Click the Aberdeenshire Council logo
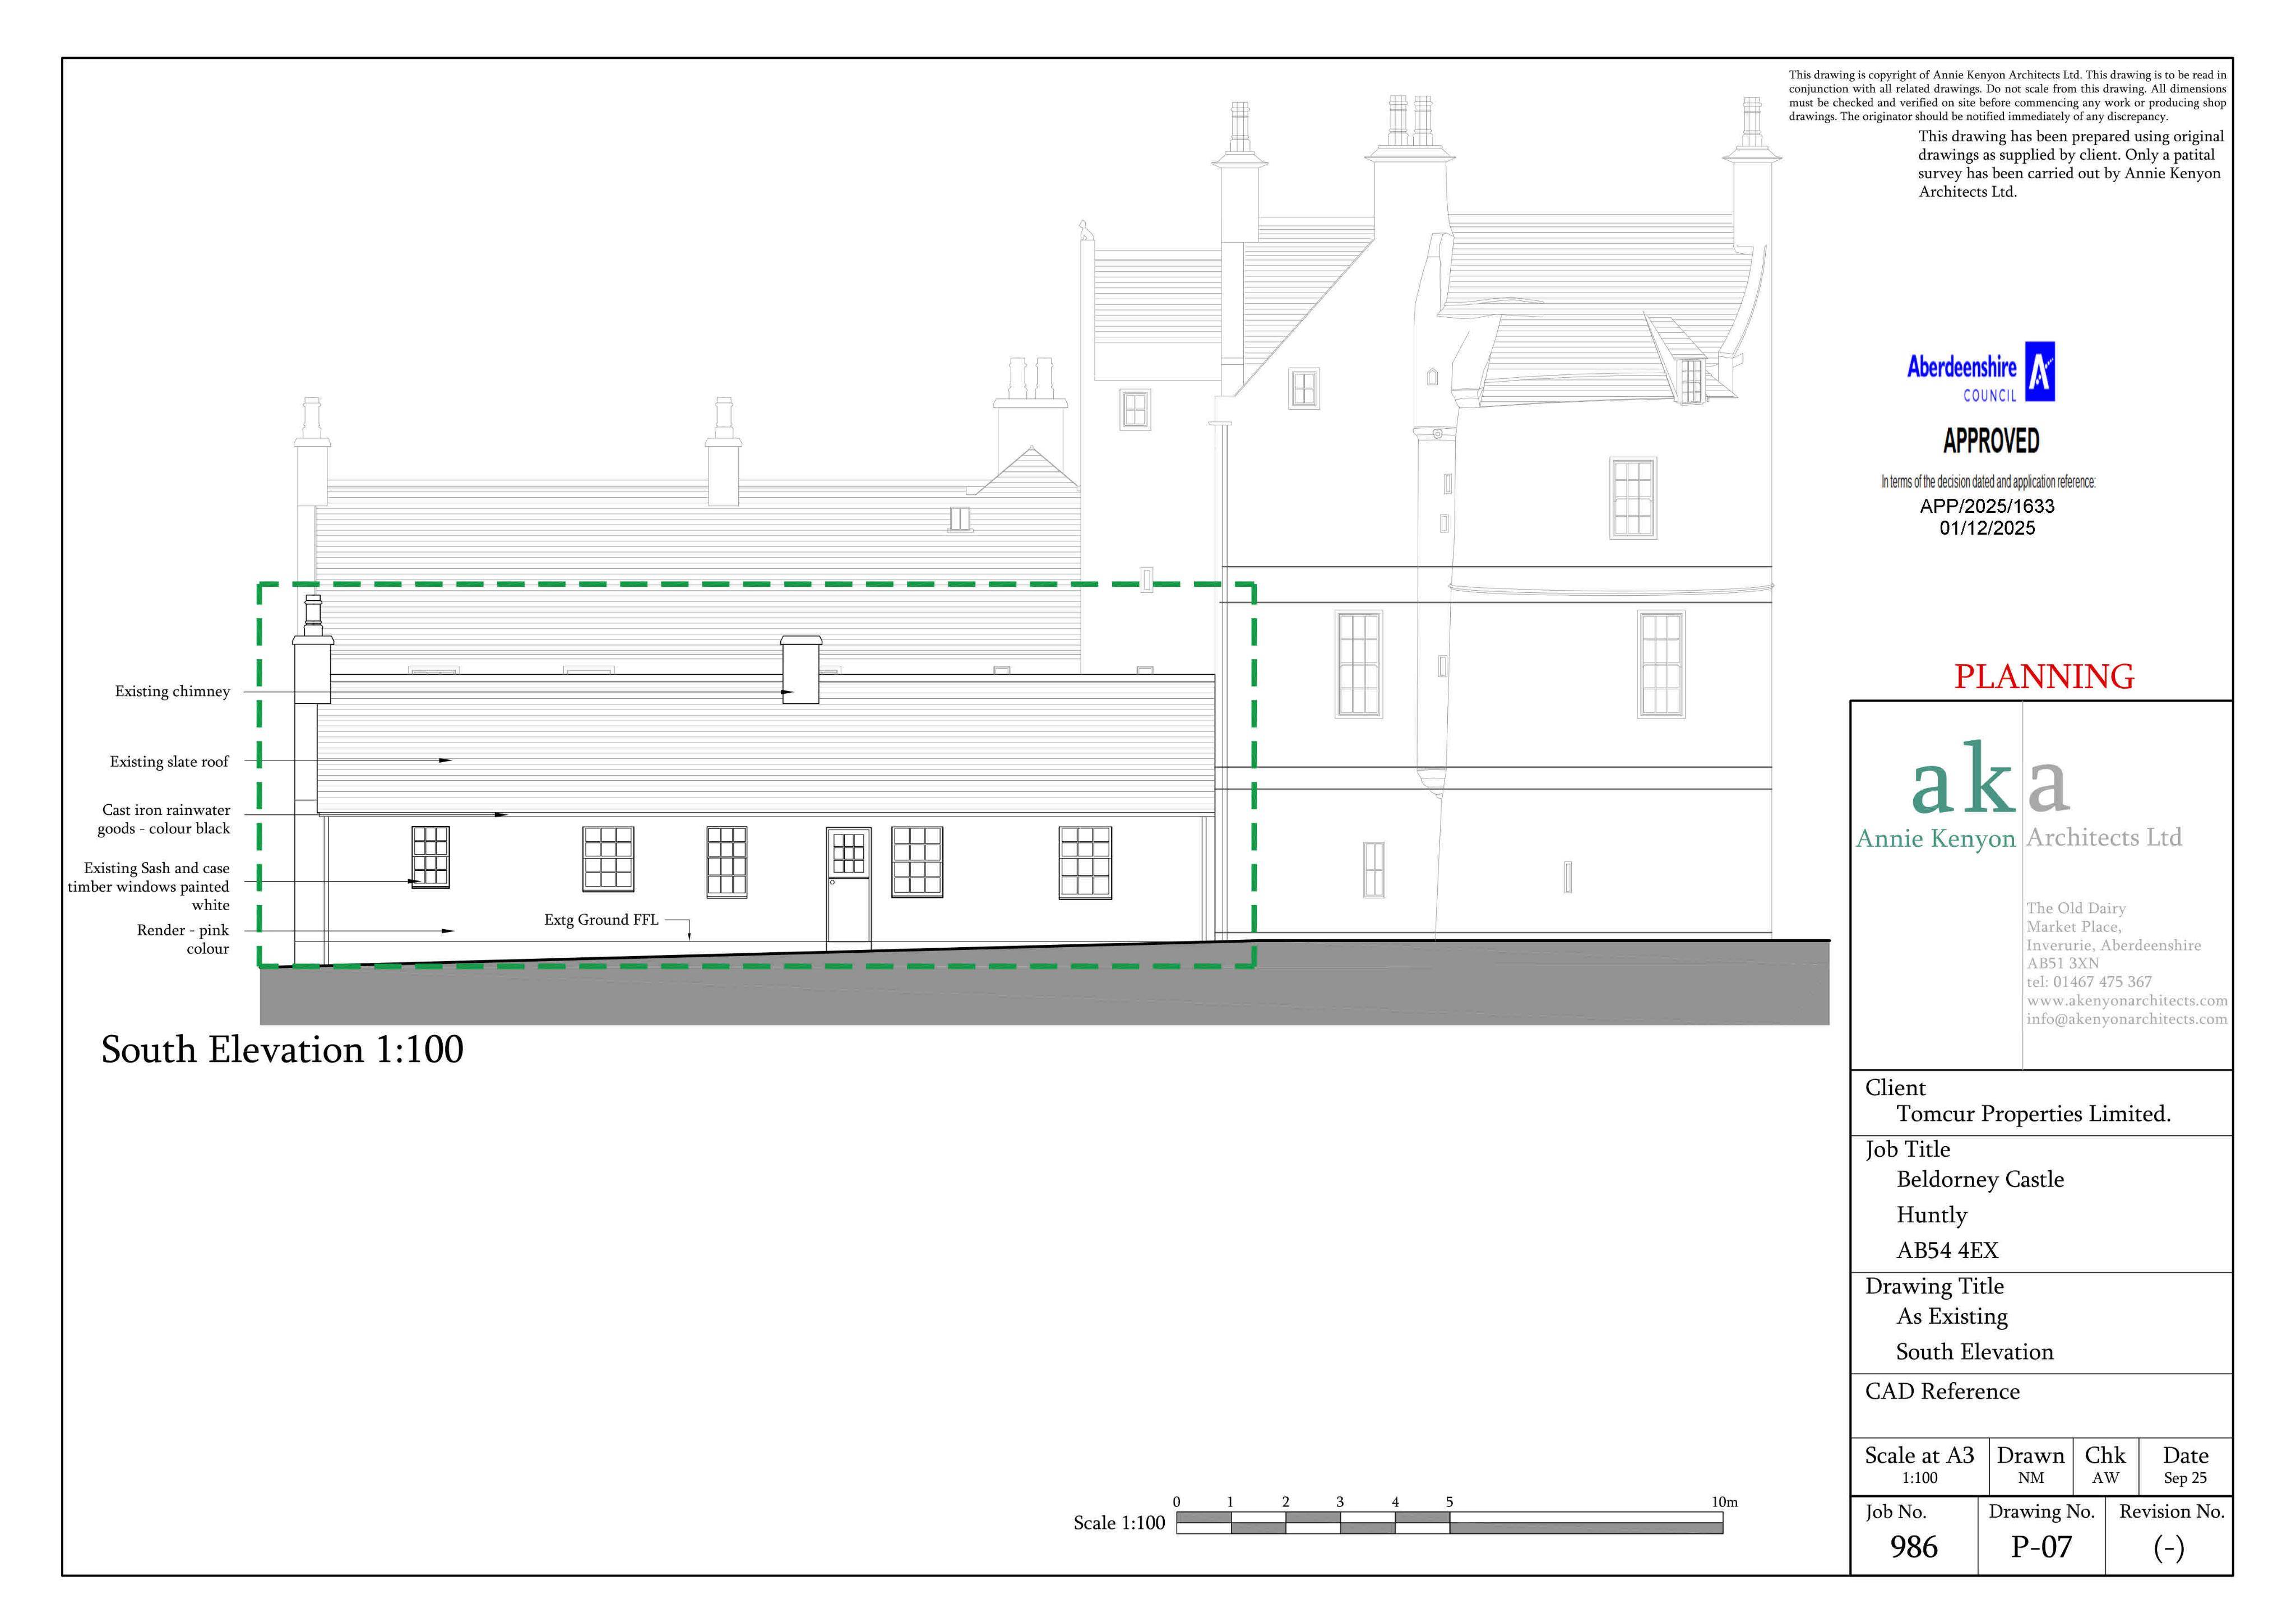This screenshot has height=1623, width=2296. tap(1980, 372)
